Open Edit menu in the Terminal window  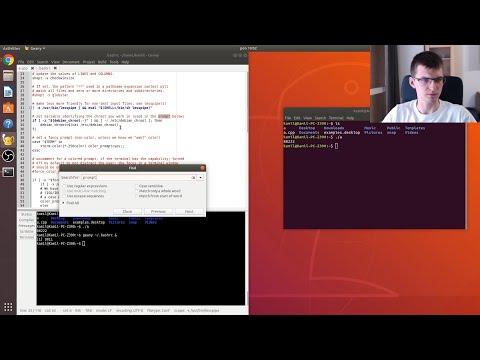coord(297,118)
